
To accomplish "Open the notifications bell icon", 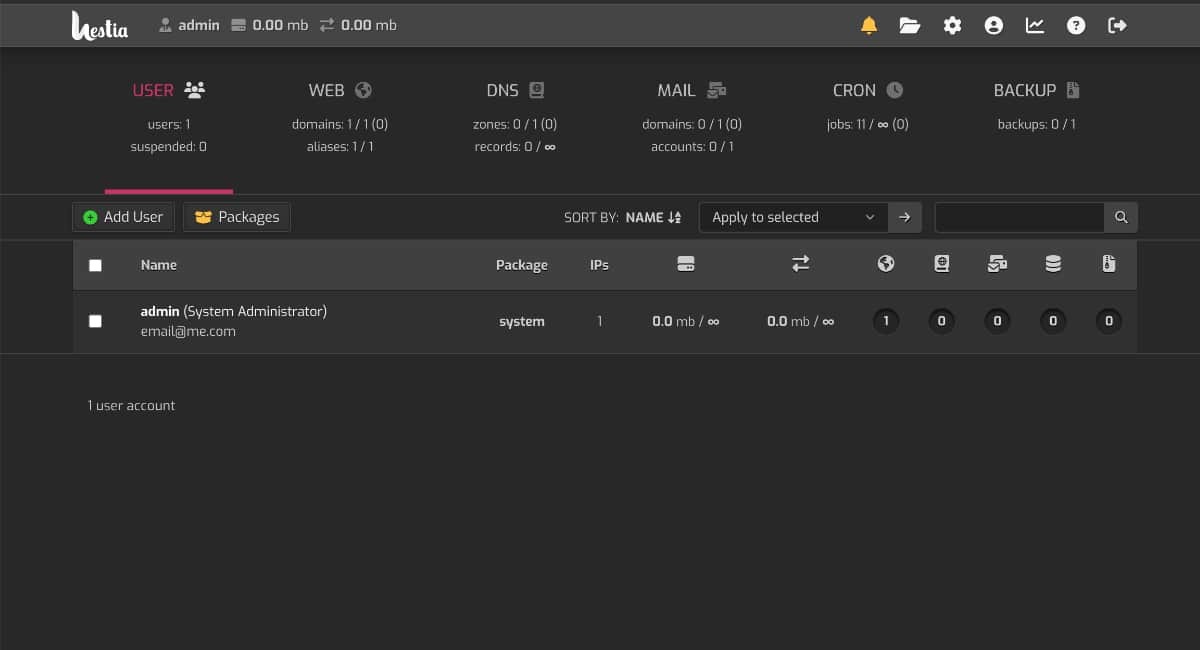I will (869, 25).
